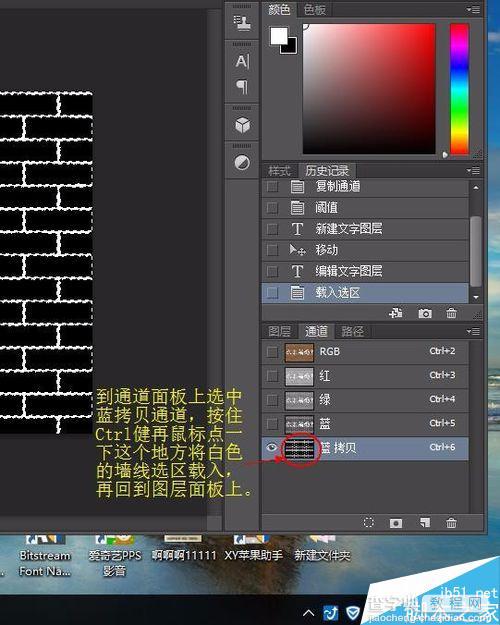
Task: Delete current history state trash icon
Action: point(451,314)
